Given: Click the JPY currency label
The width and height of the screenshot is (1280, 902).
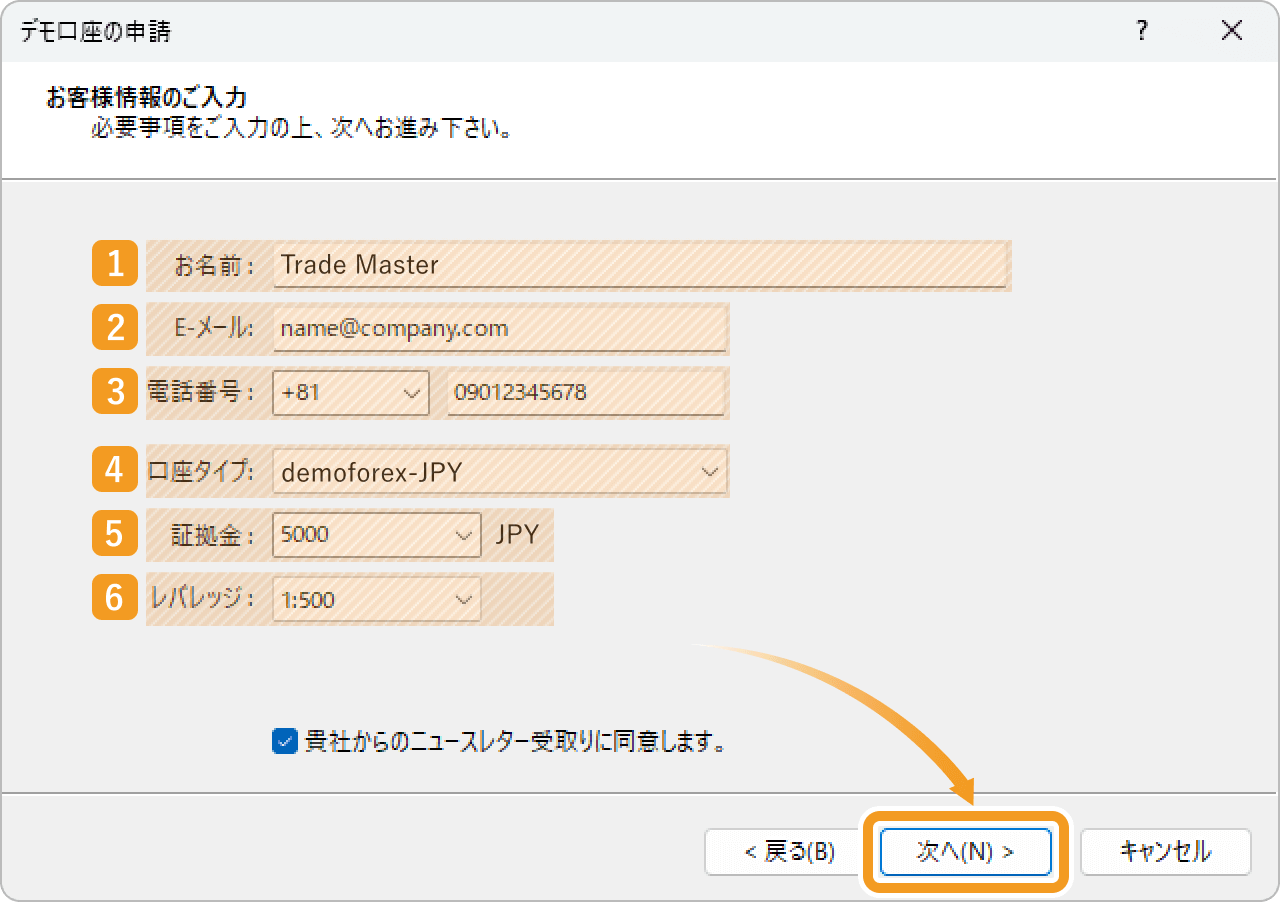Looking at the screenshot, I should point(517,535).
